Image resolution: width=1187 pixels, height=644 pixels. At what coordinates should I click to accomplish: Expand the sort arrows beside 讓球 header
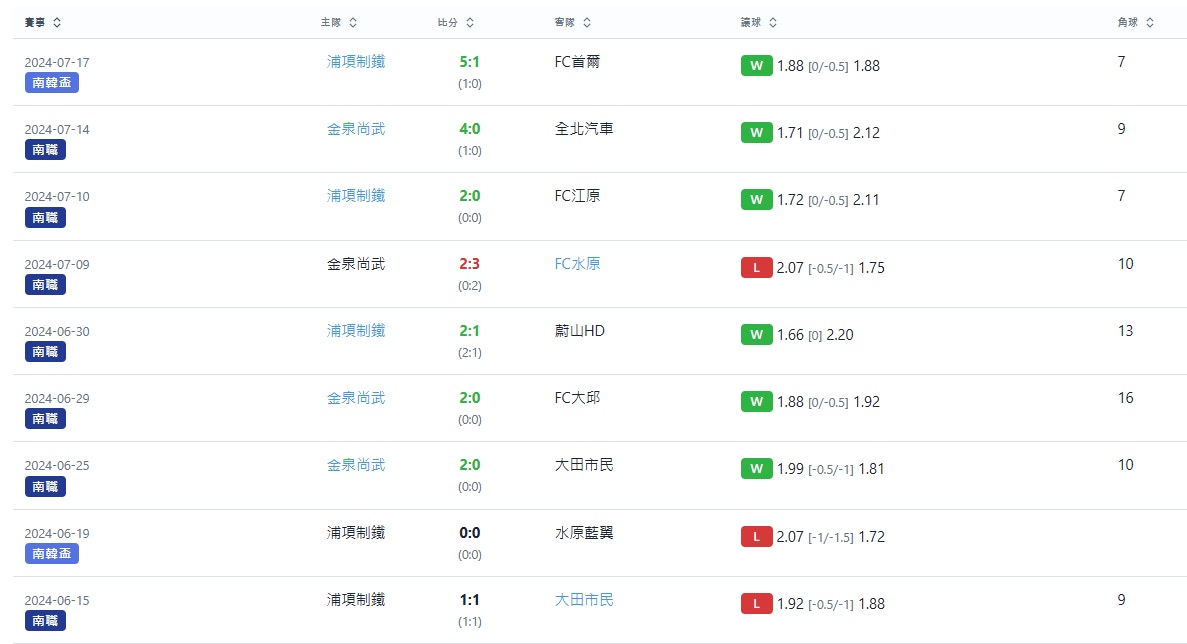[x=774, y=20]
